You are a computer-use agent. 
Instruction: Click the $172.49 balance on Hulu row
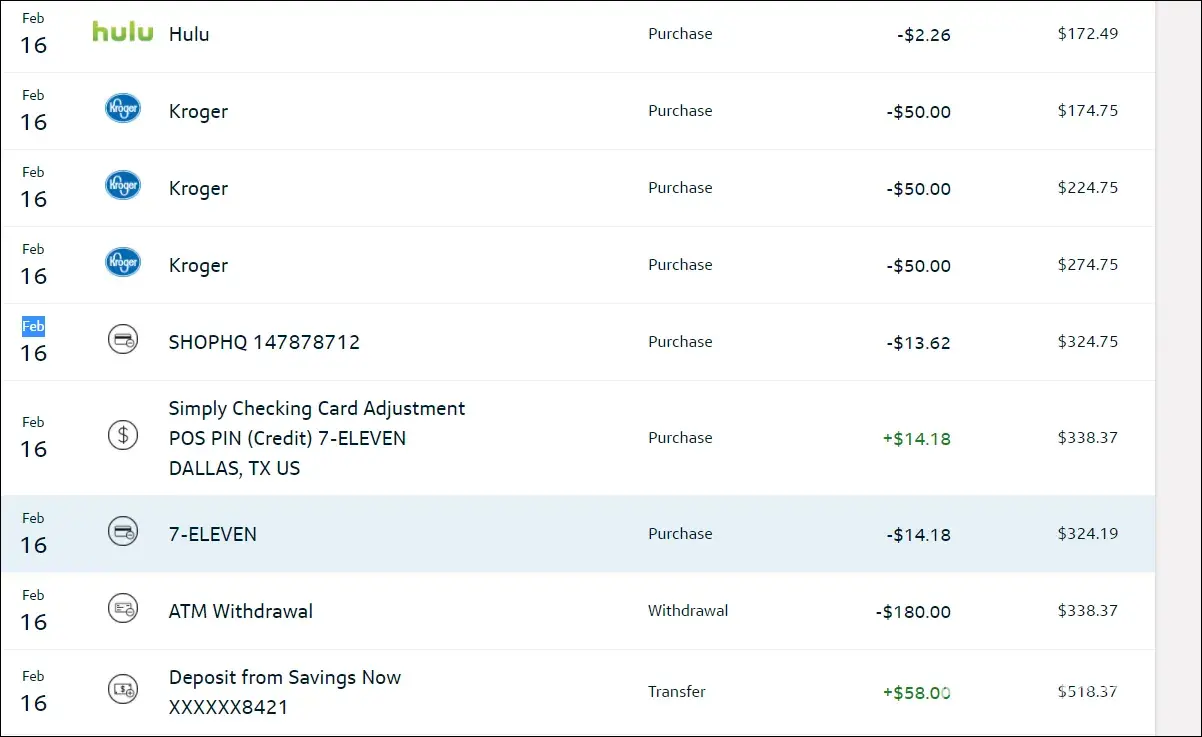click(1087, 34)
